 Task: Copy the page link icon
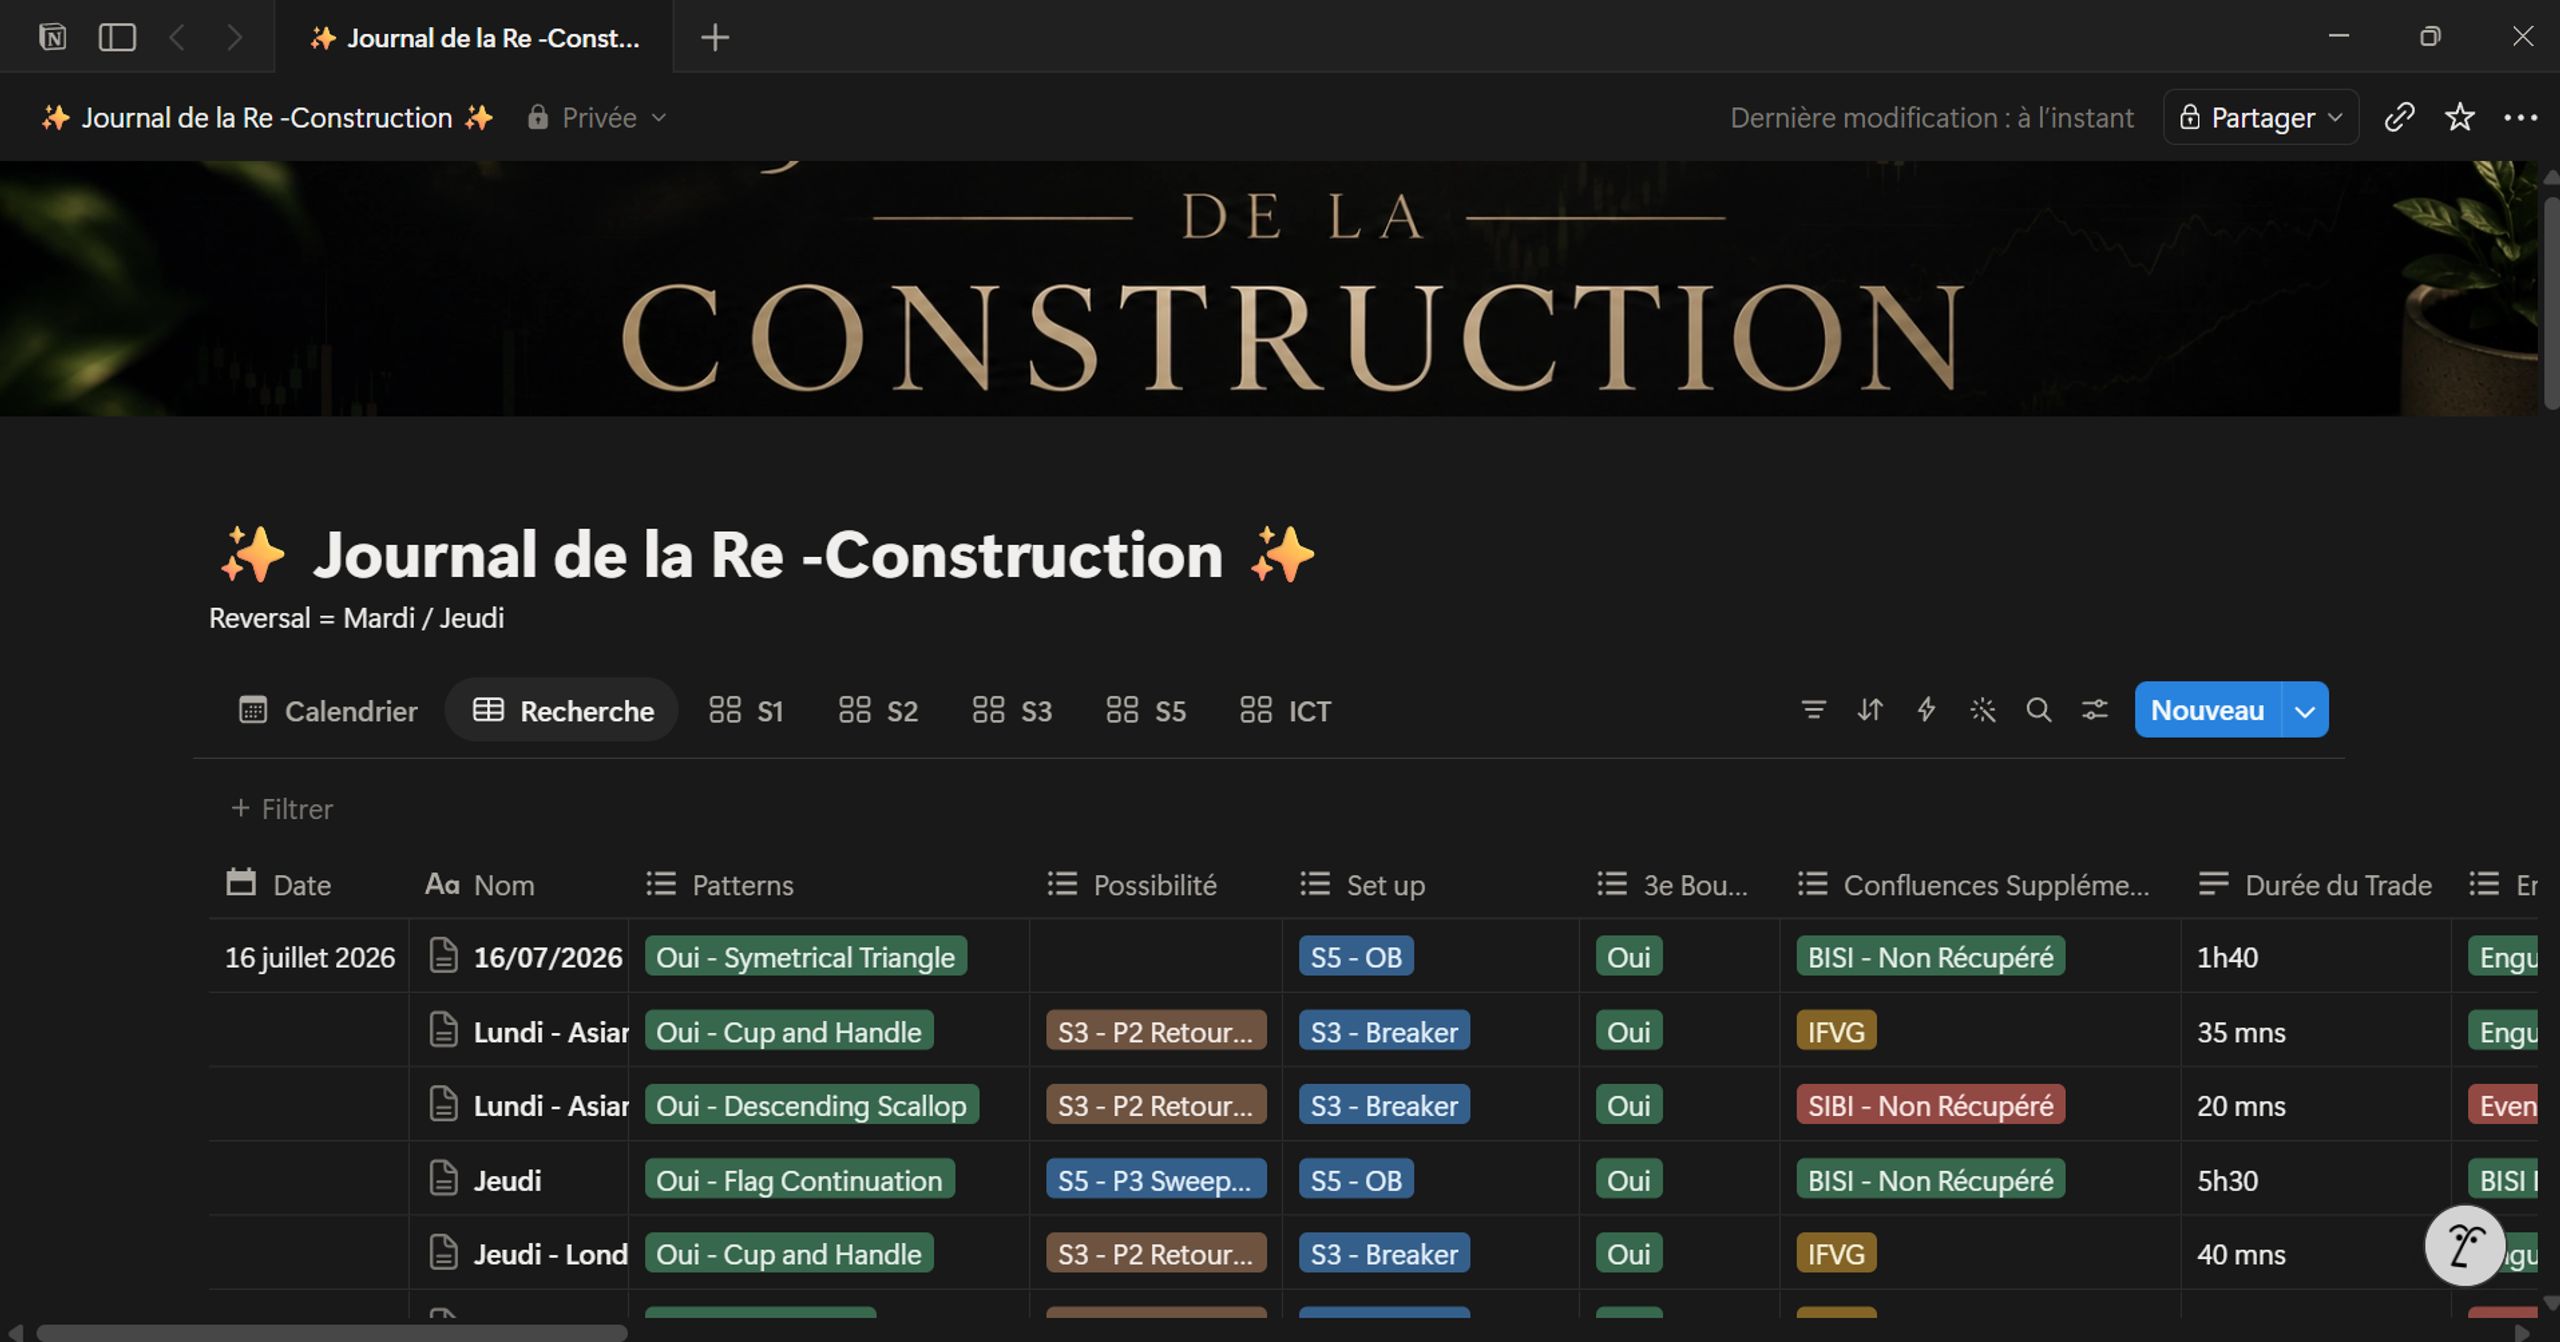[x=2399, y=118]
